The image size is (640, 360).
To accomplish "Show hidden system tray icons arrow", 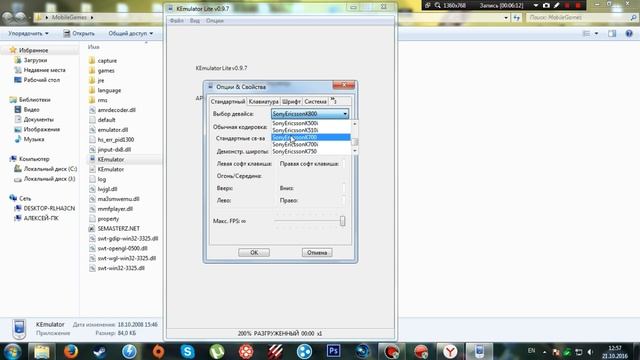I will click(x=544, y=351).
